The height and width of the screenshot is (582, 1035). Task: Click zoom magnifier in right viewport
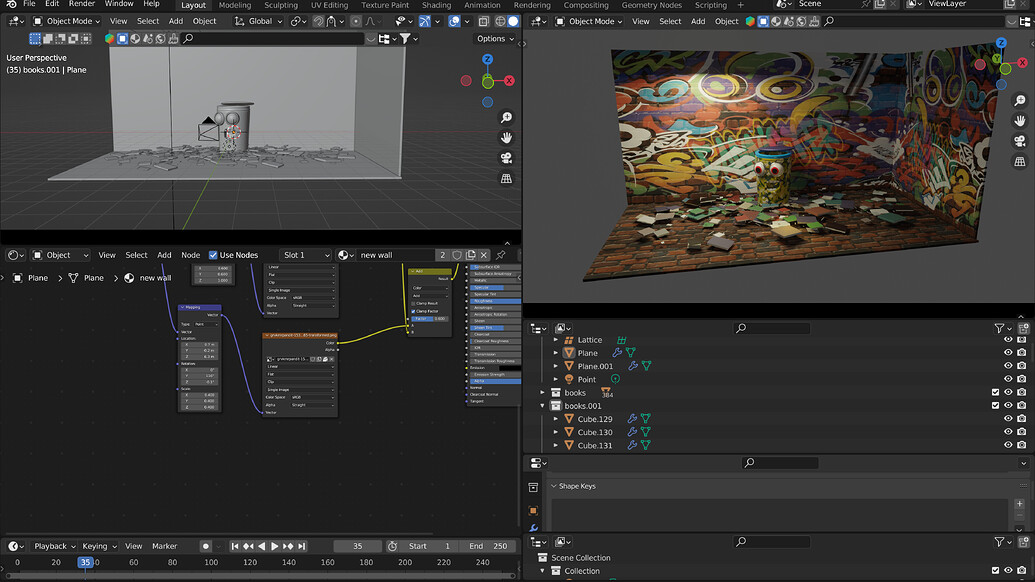point(1020,100)
